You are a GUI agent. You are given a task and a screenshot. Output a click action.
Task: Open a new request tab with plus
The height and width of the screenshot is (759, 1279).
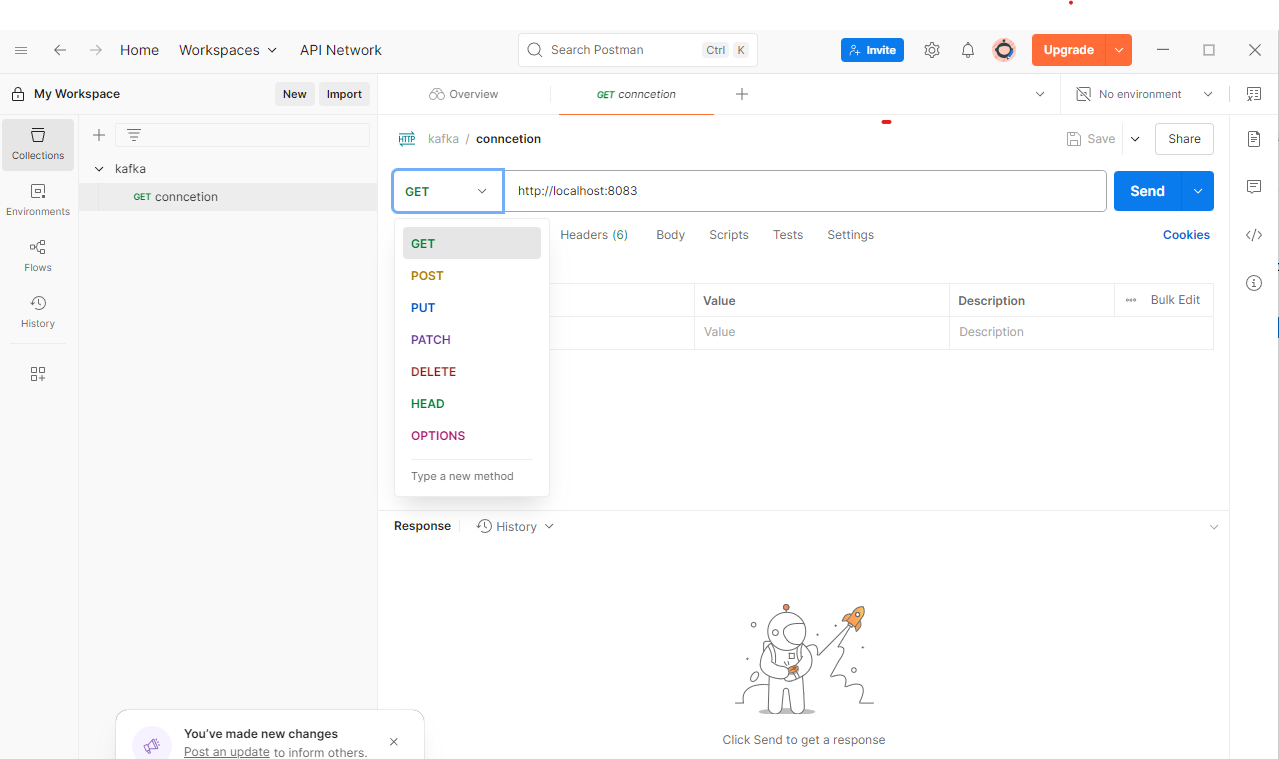click(742, 94)
